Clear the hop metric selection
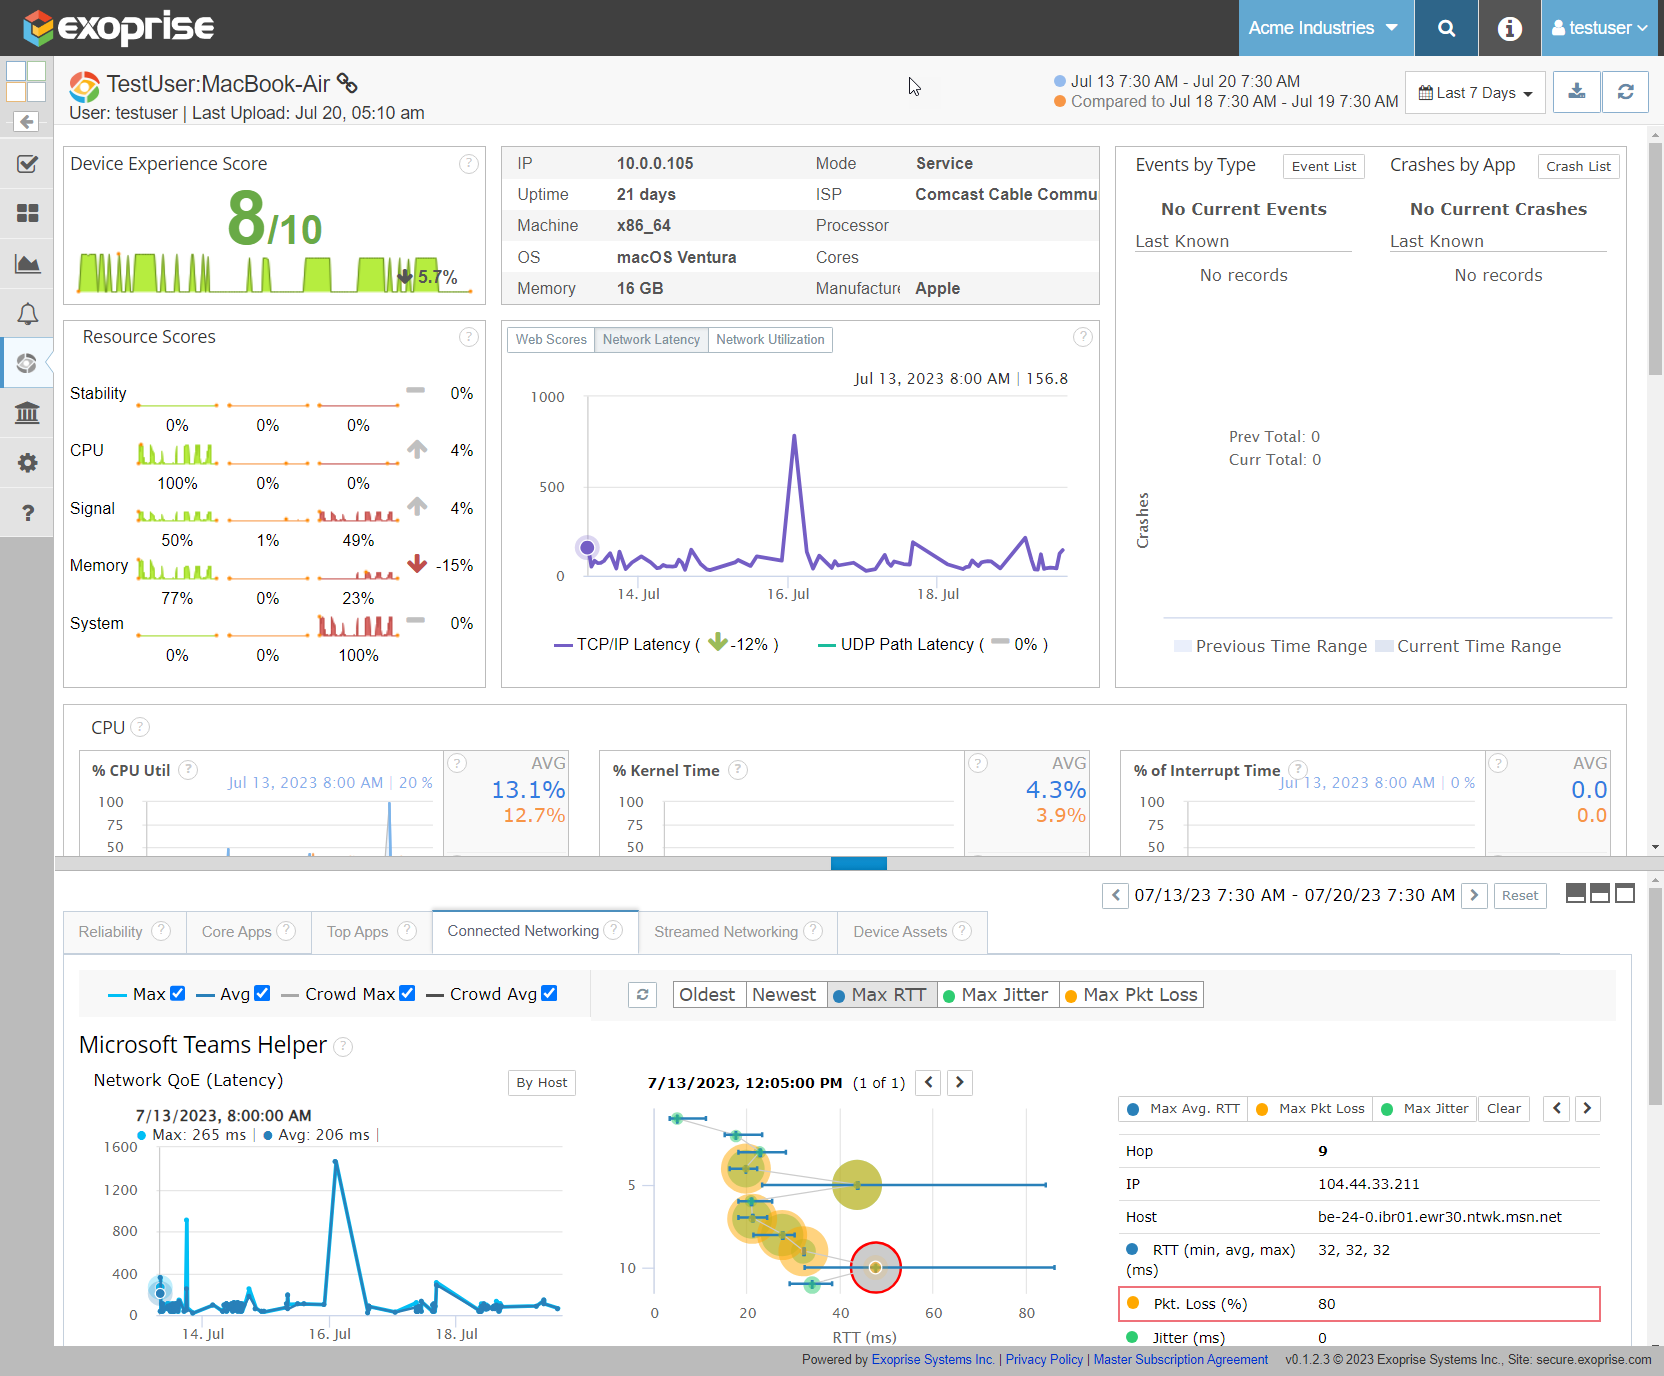 click(x=1503, y=1109)
